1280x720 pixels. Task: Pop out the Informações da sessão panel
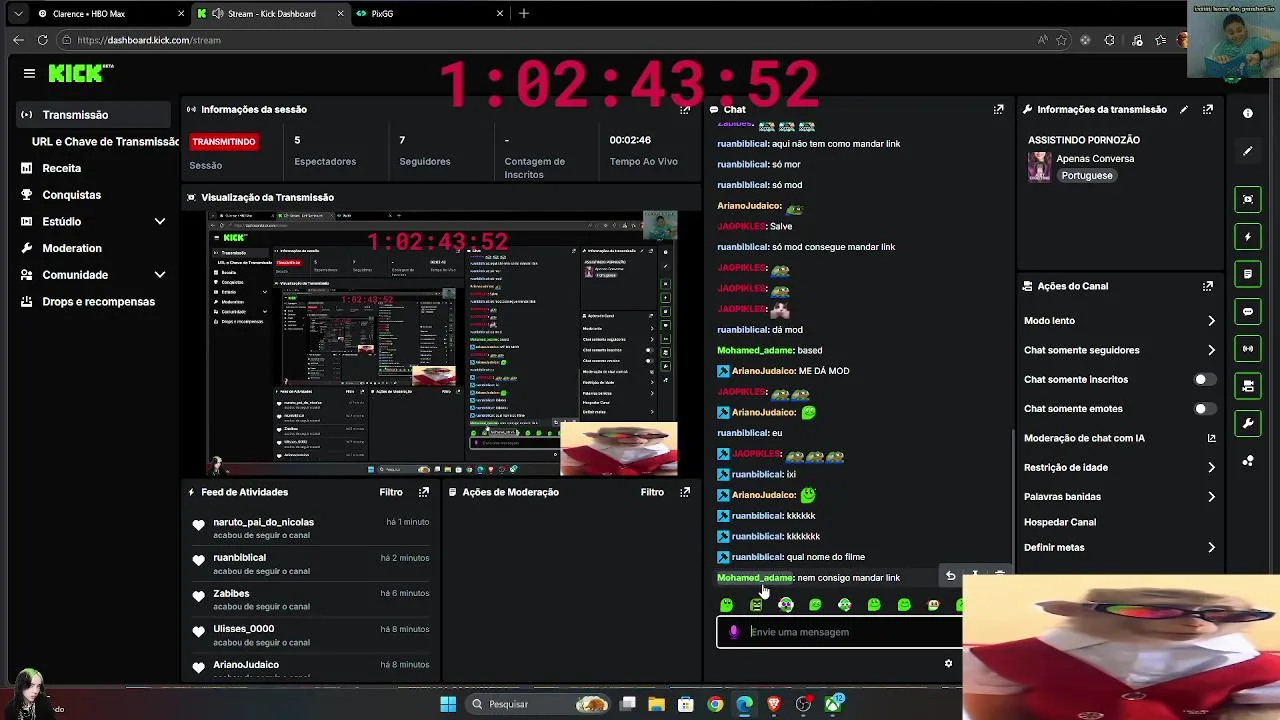coord(685,109)
